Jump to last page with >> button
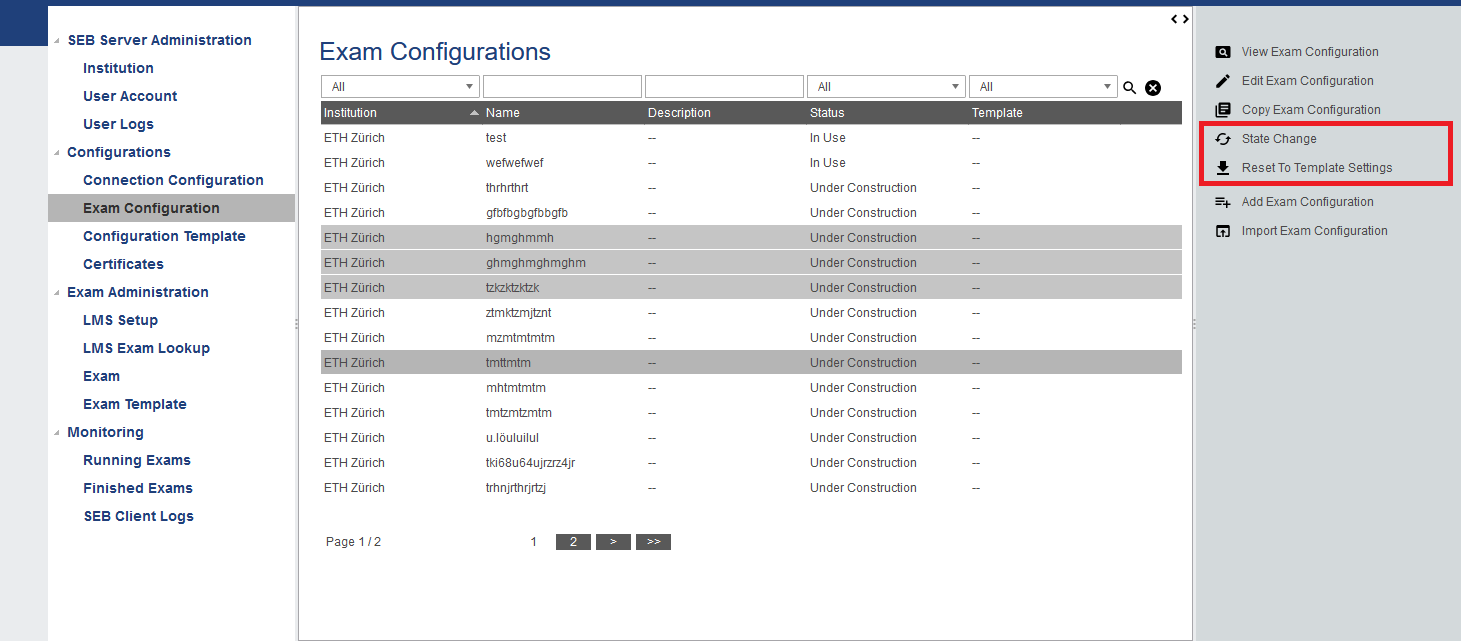This screenshot has height=641, width=1461. 653,542
